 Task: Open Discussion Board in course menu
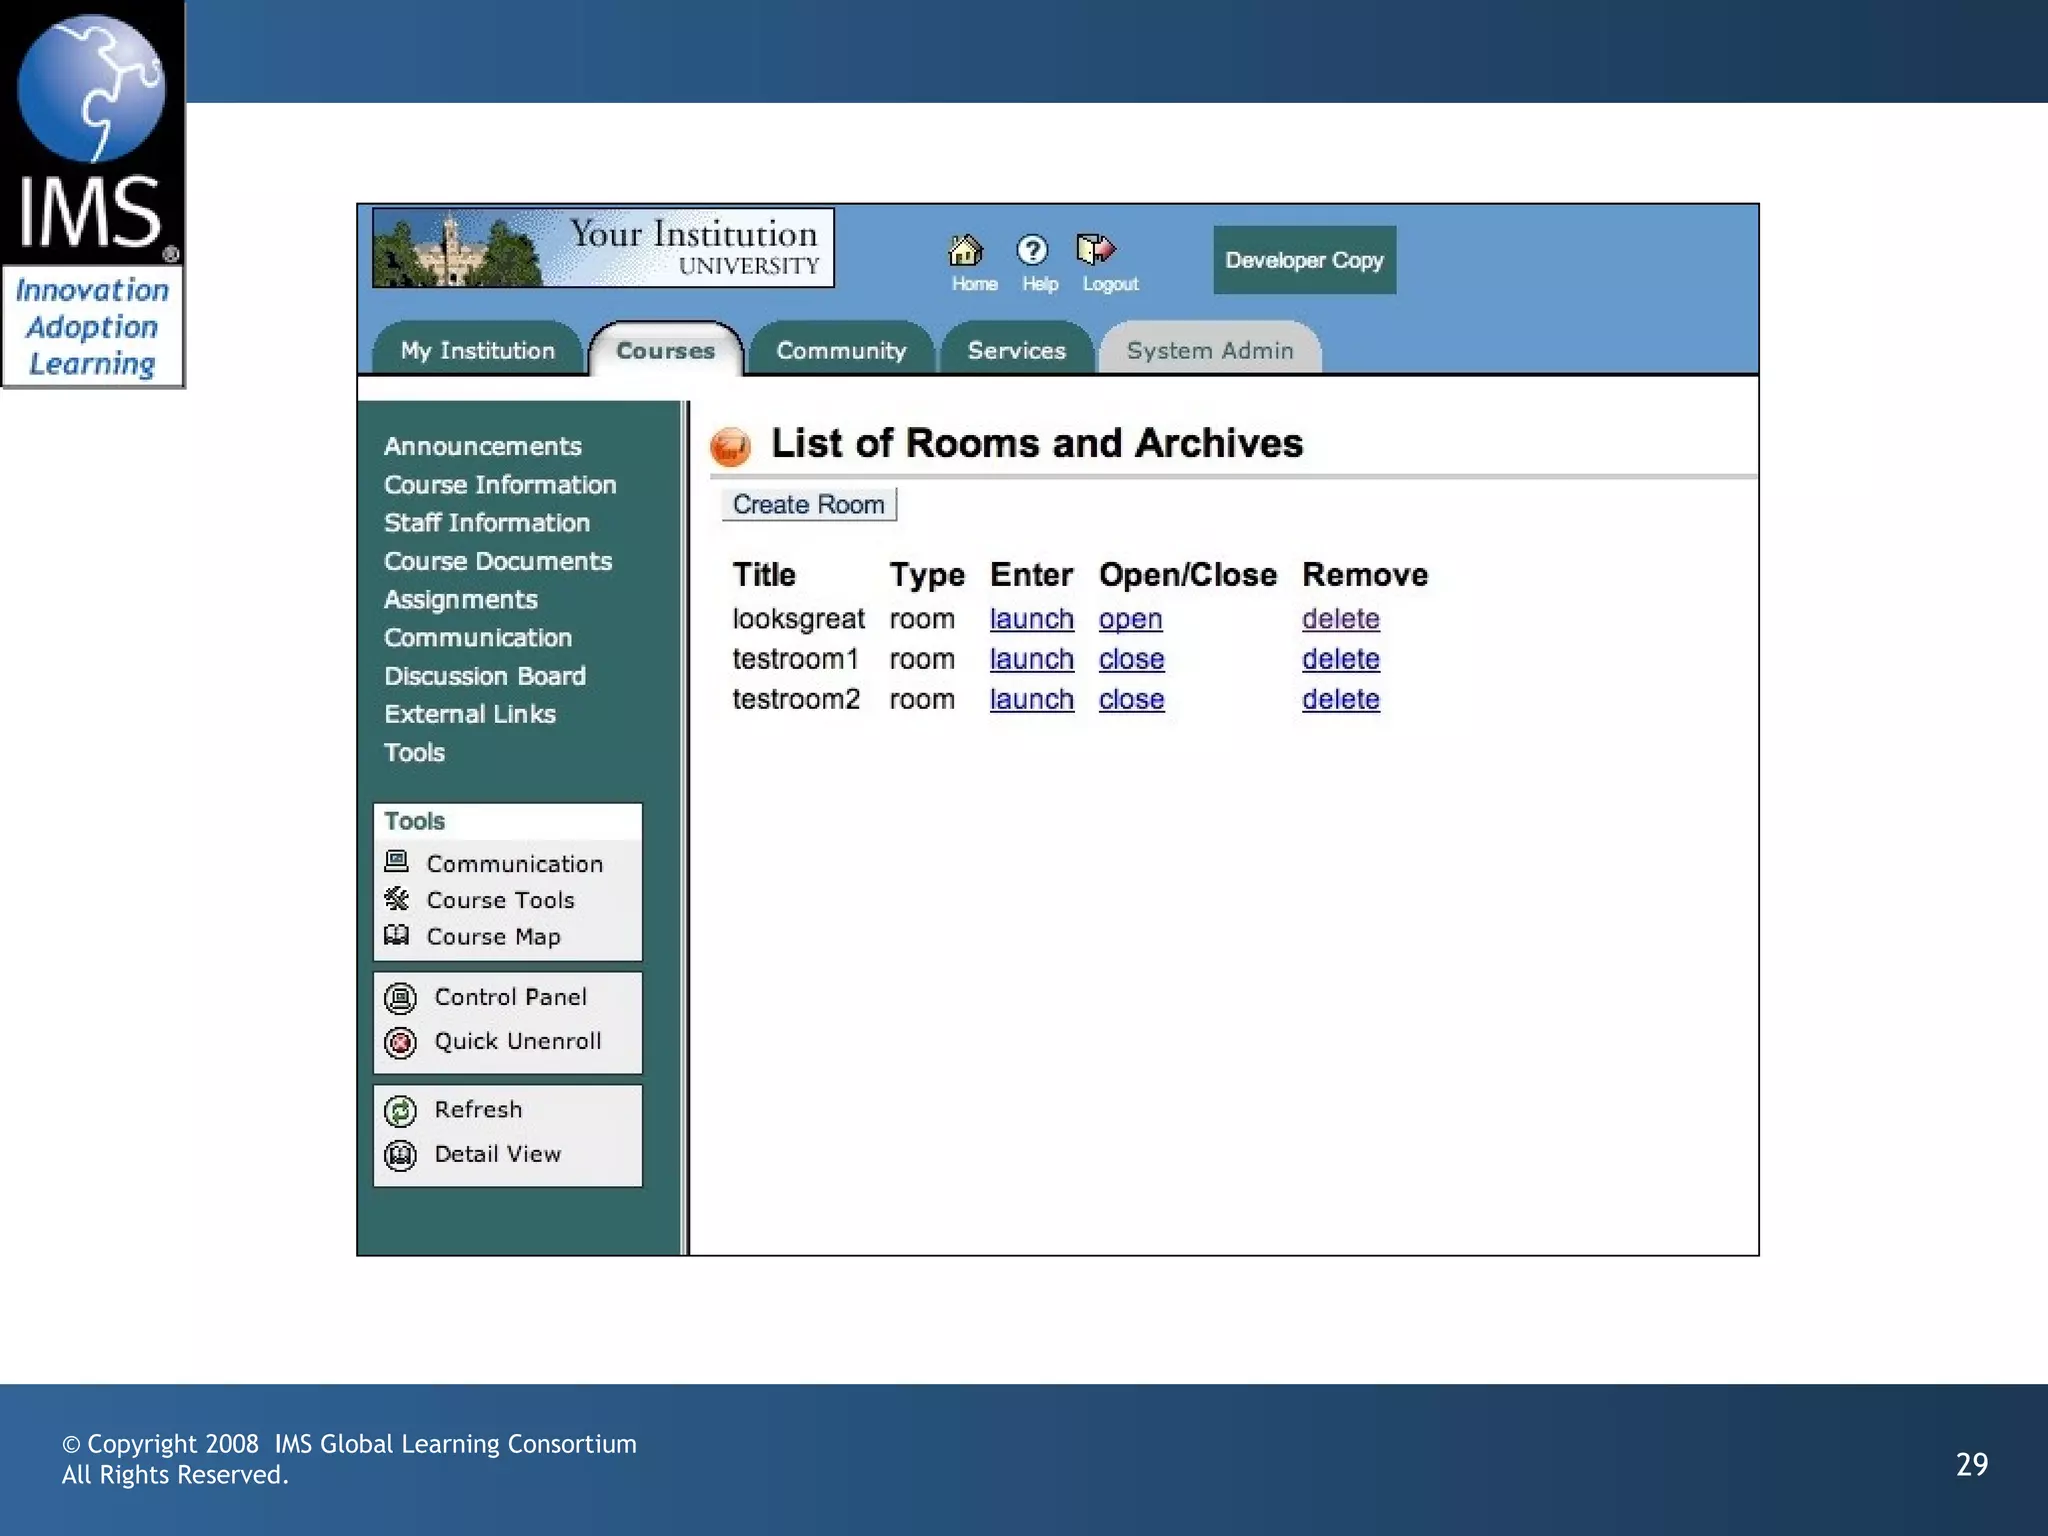[x=485, y=676]
